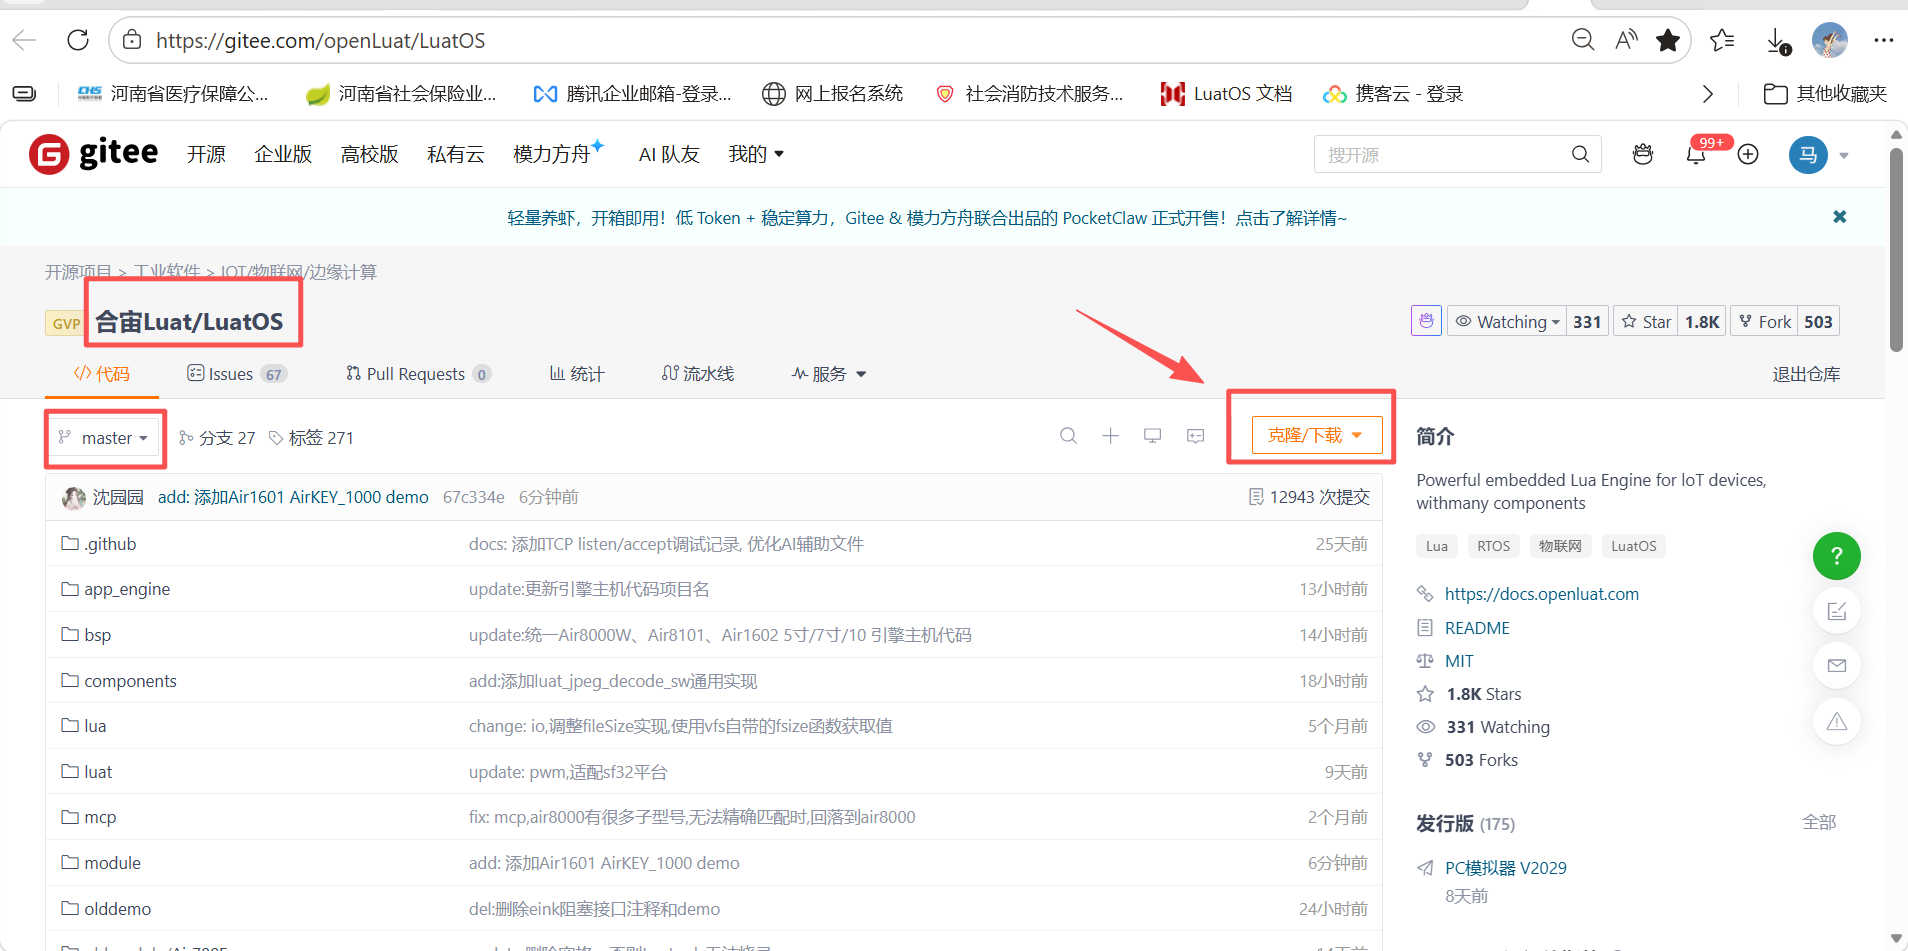The width and height of the screenshot is (1908, 951).
Task: Open the AI 队友 navigation item
Action: pos(669,154)
